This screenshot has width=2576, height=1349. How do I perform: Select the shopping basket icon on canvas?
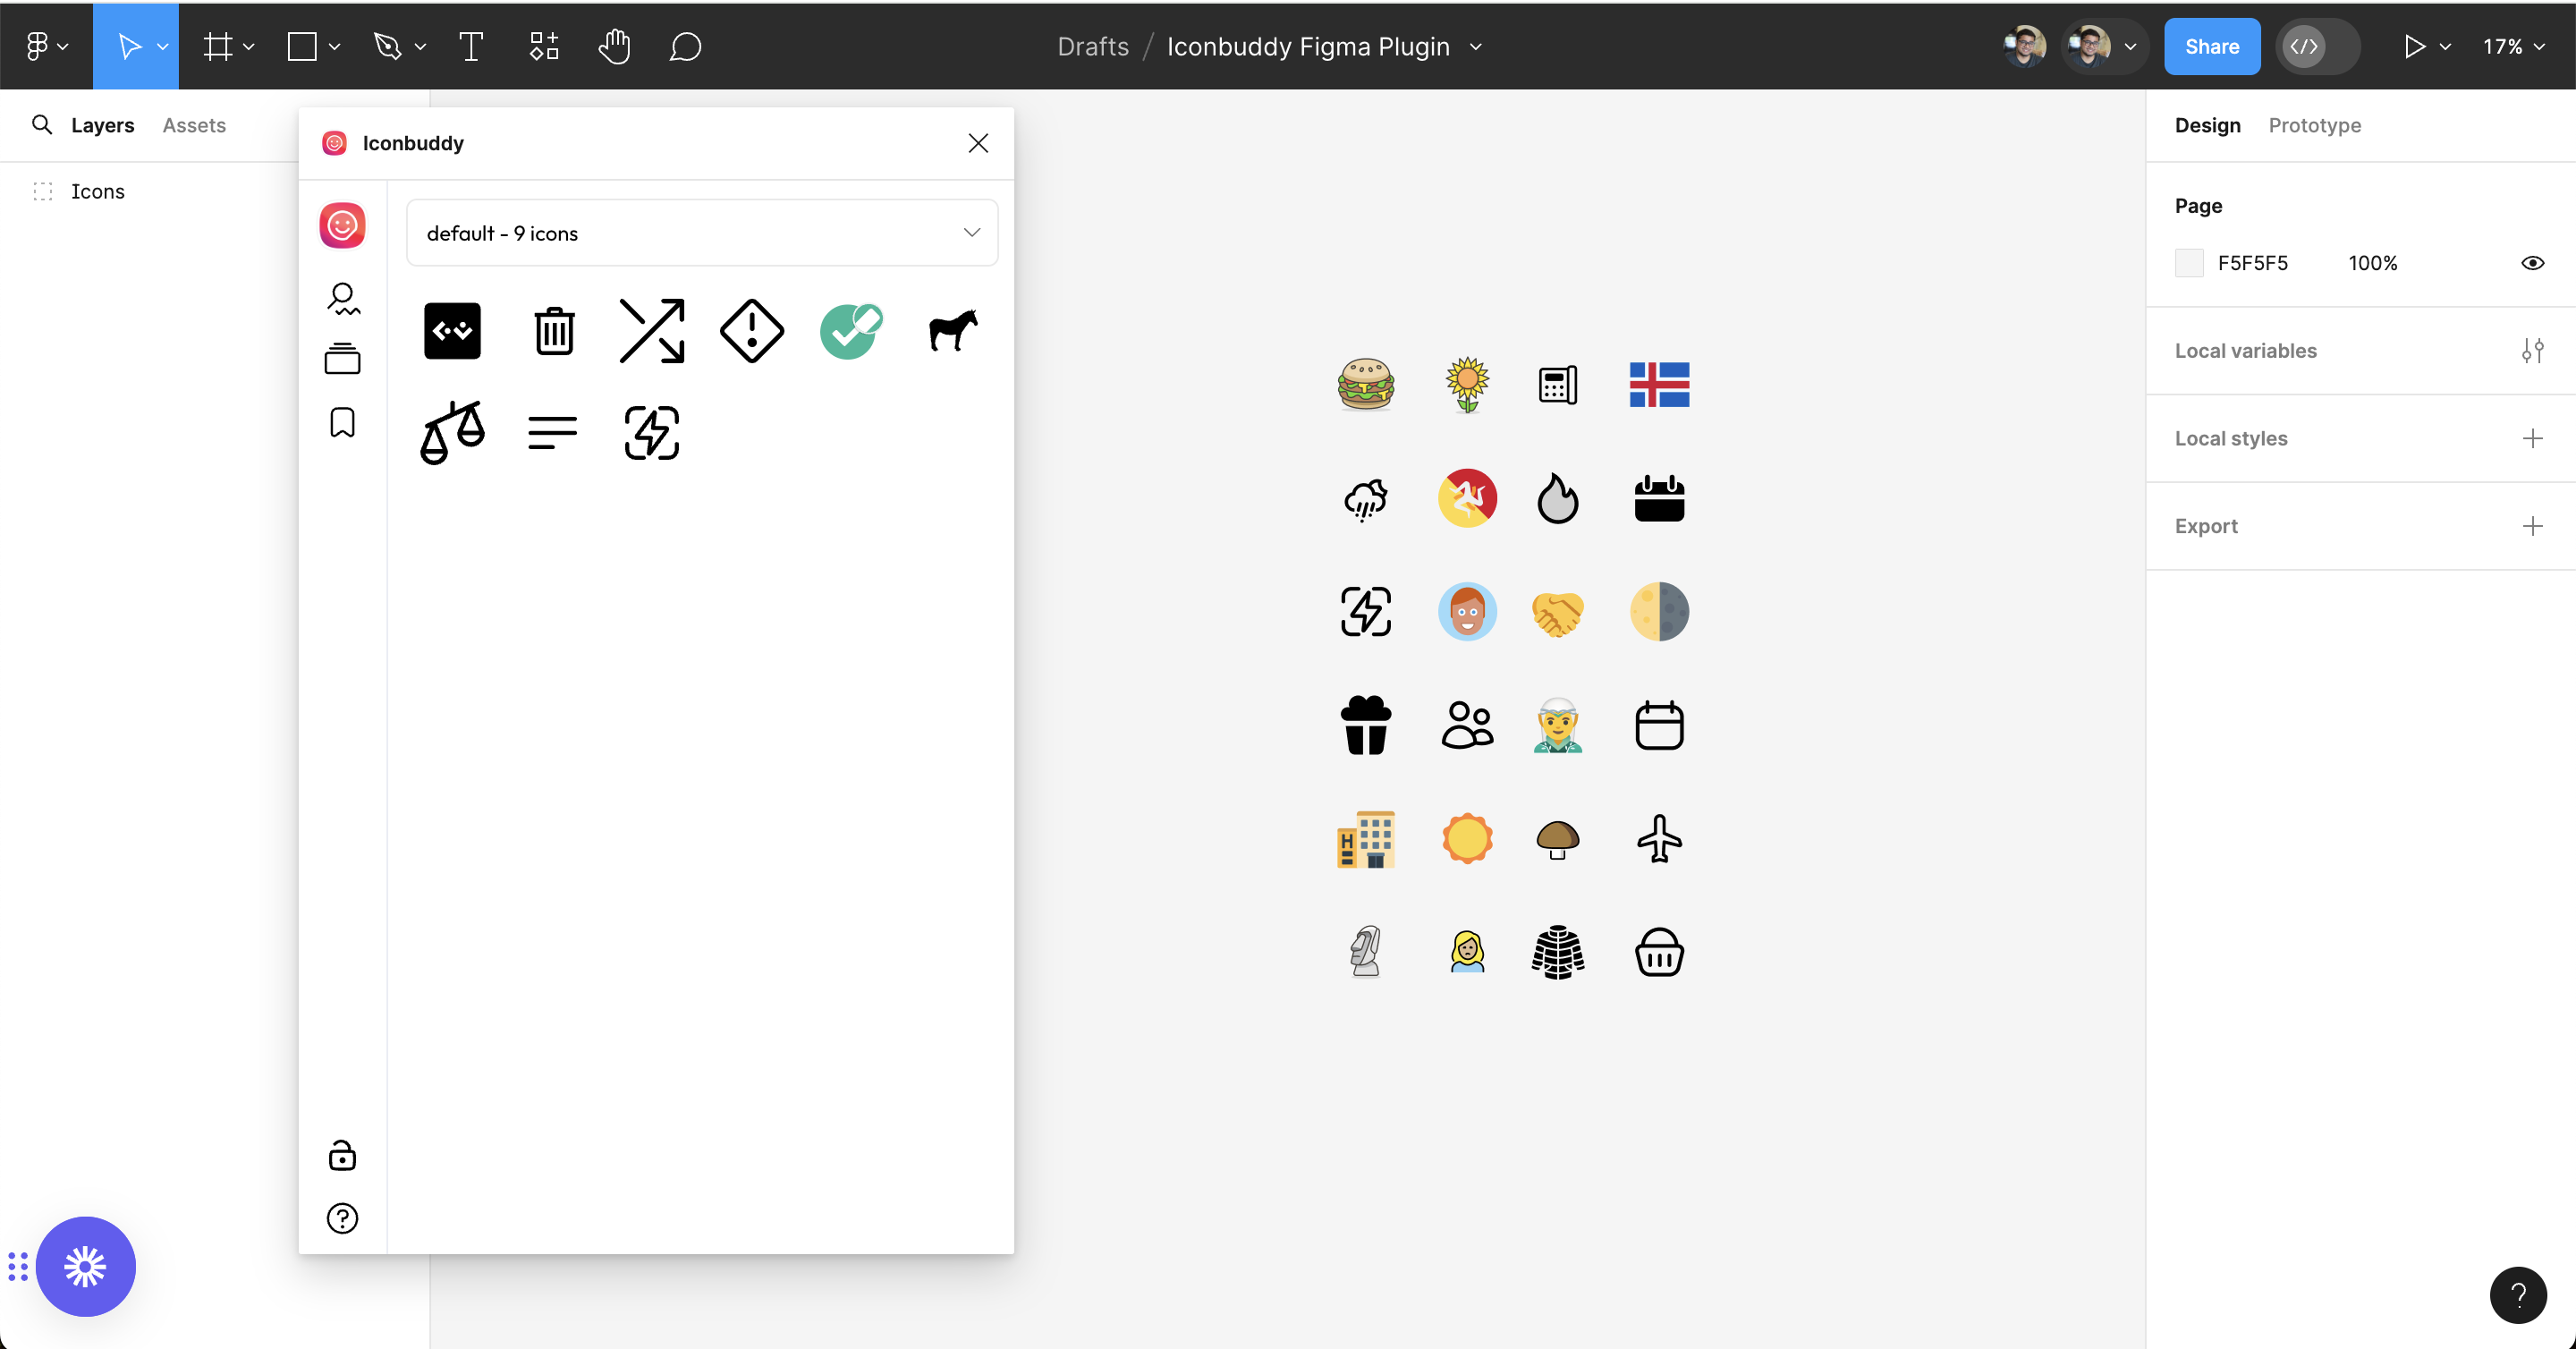[x=1659, y=951]
